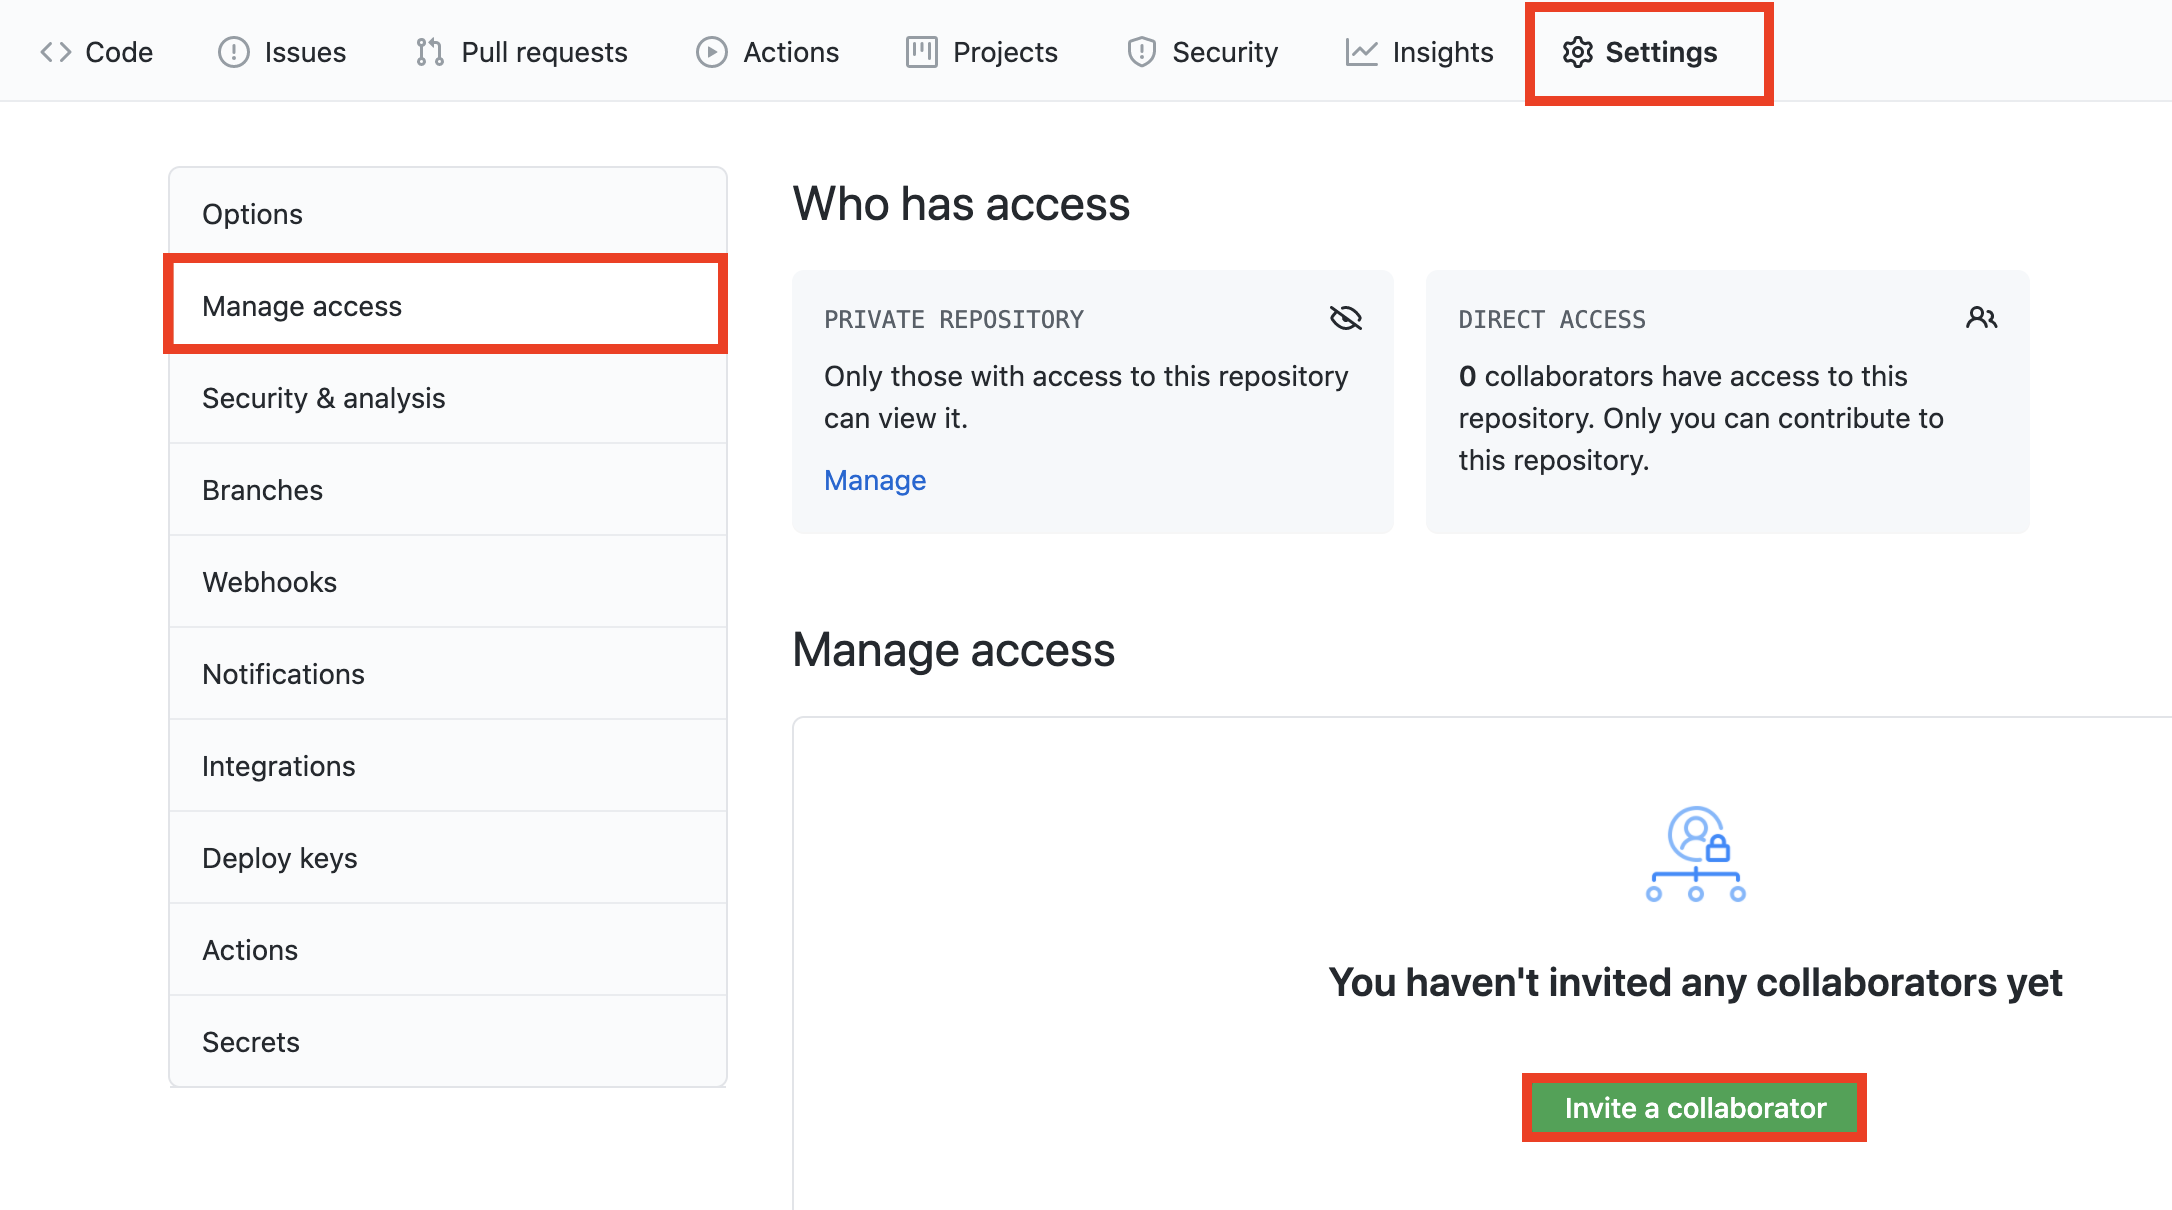The image size is (2172, 1210).
Task: Click the Actions play icon
Action: coord(712,52)
